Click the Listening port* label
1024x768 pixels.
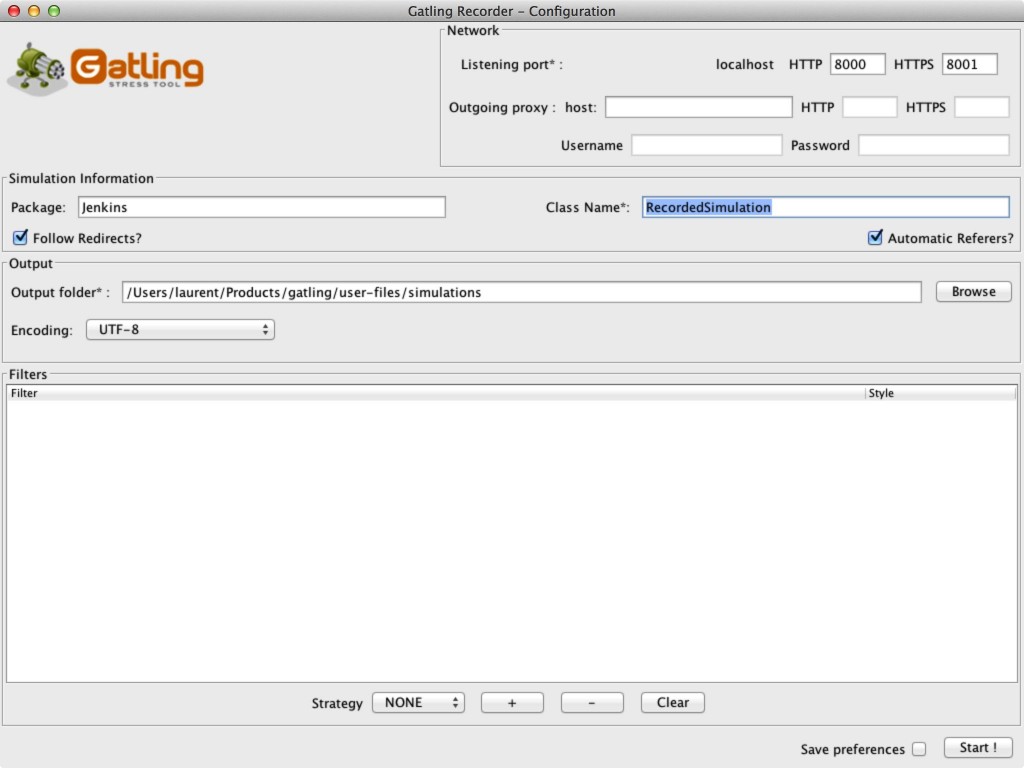coord(511,65)
